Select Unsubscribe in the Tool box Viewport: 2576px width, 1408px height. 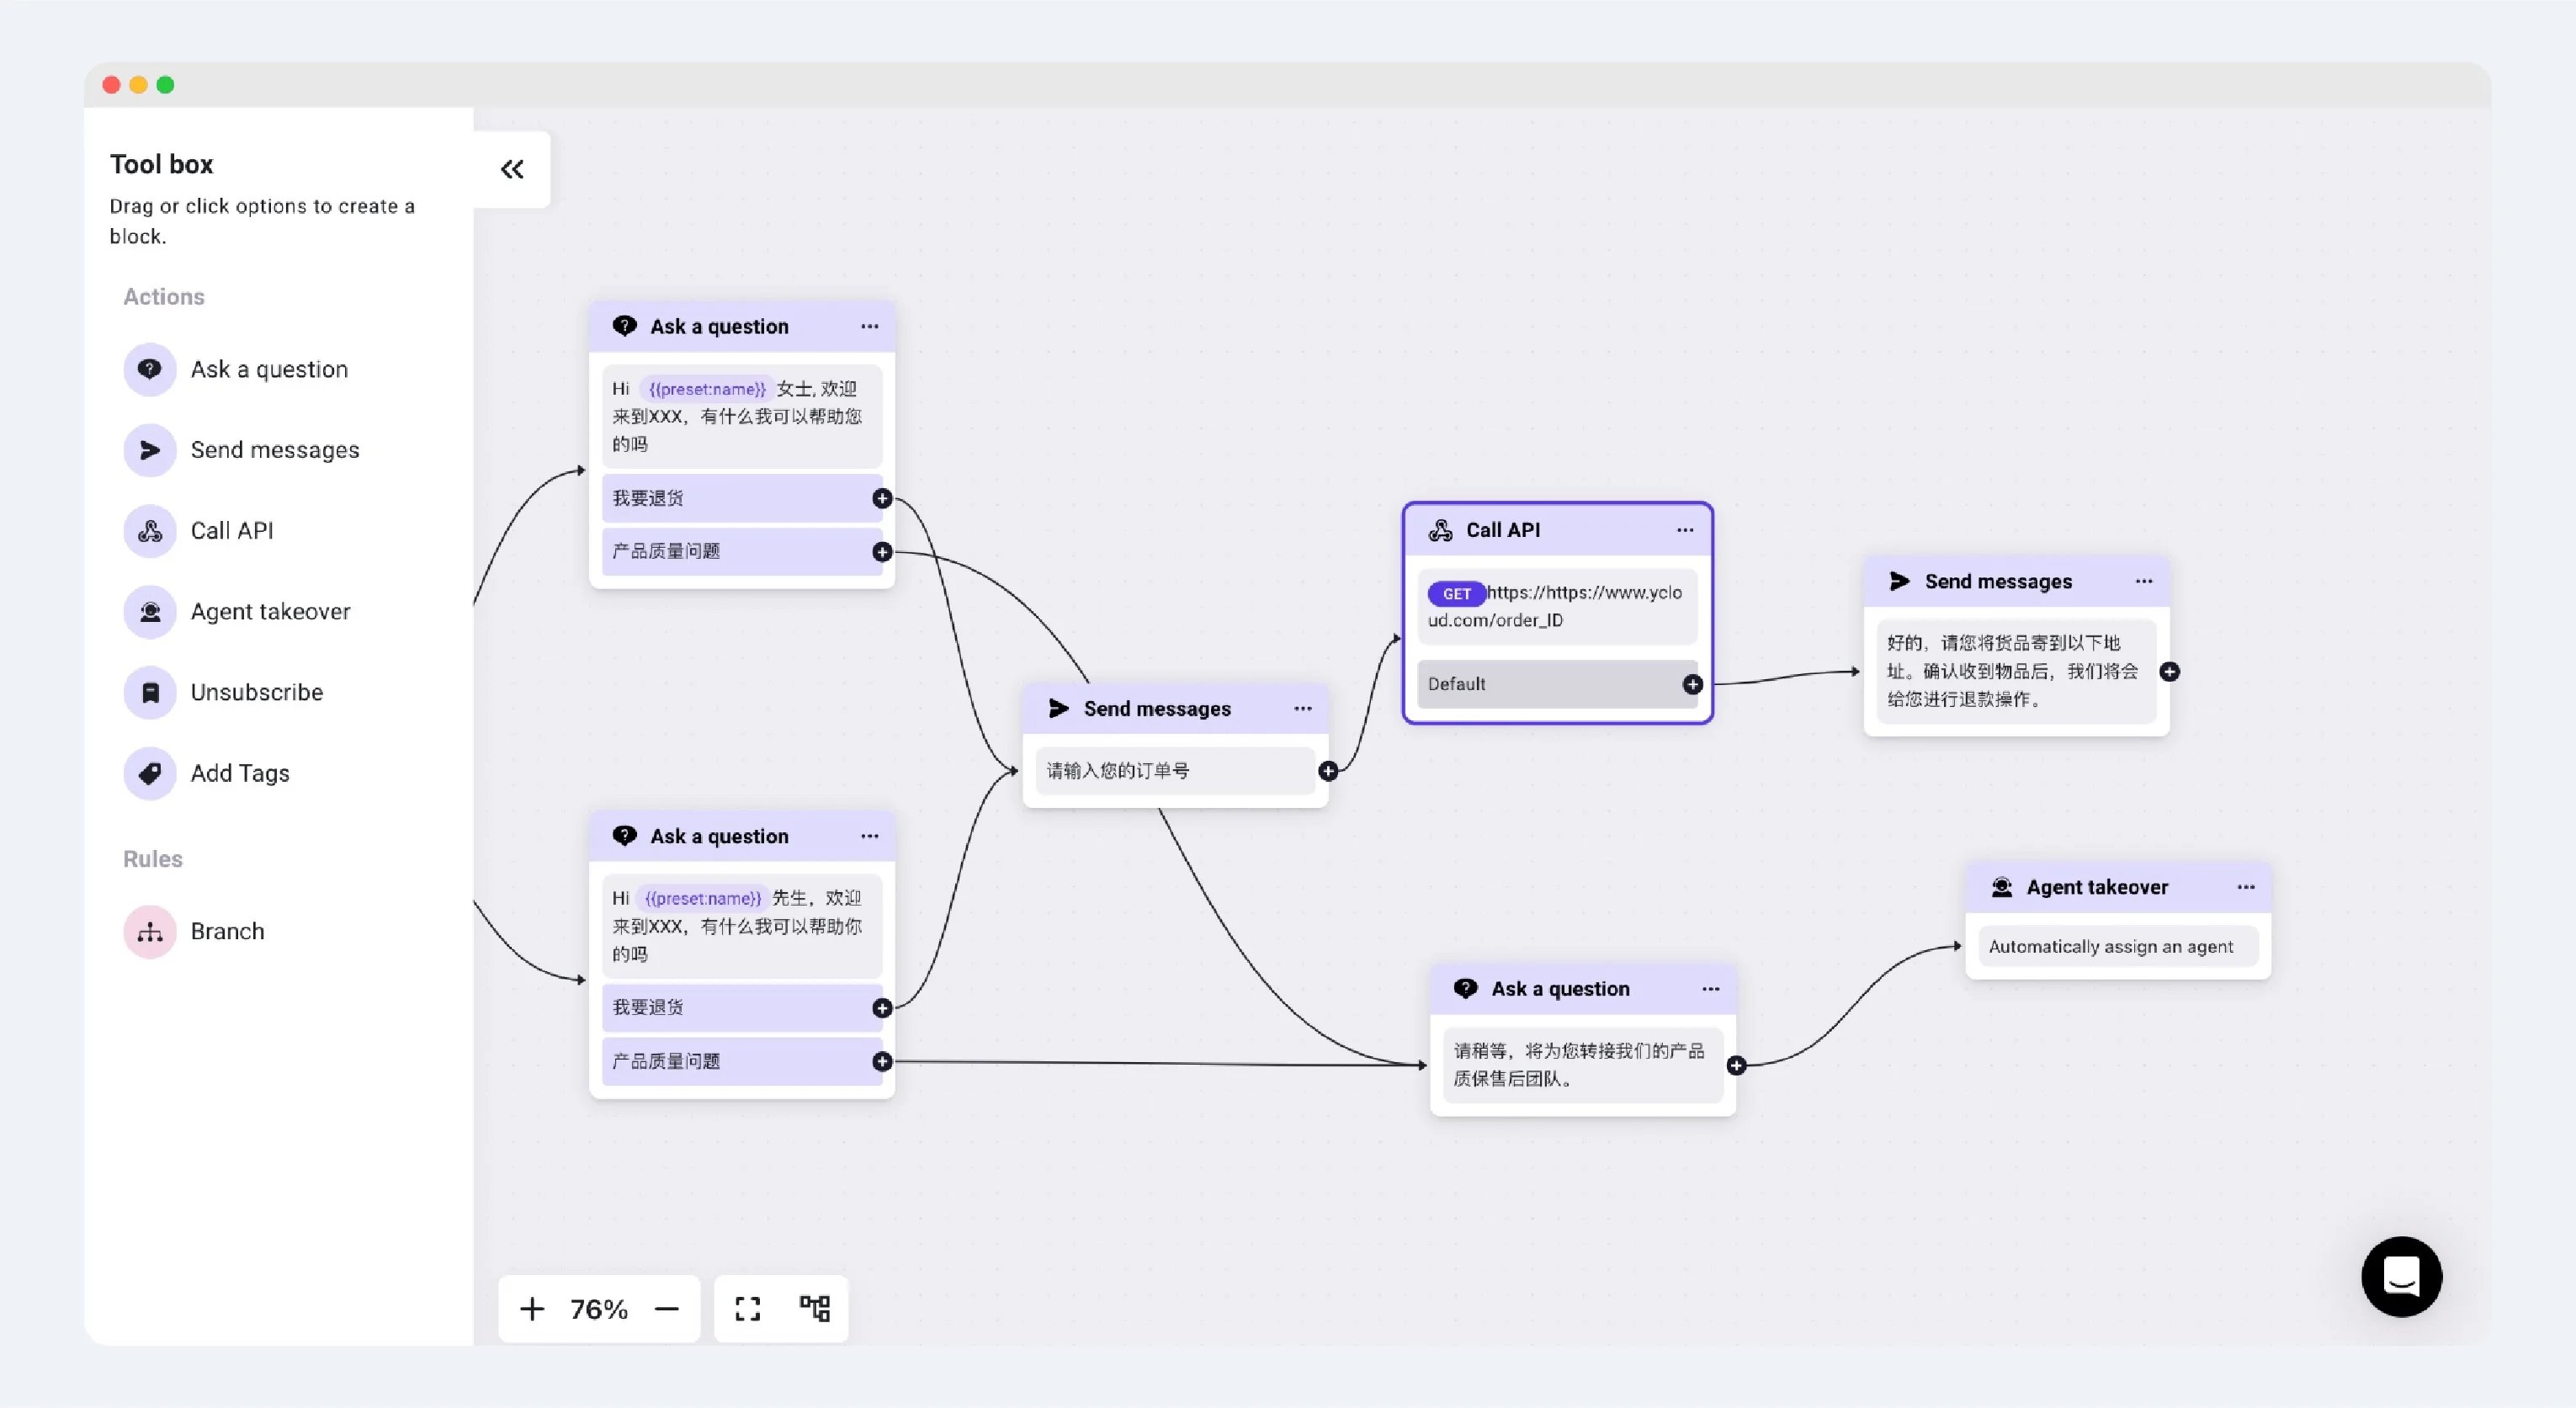[223, 692]
